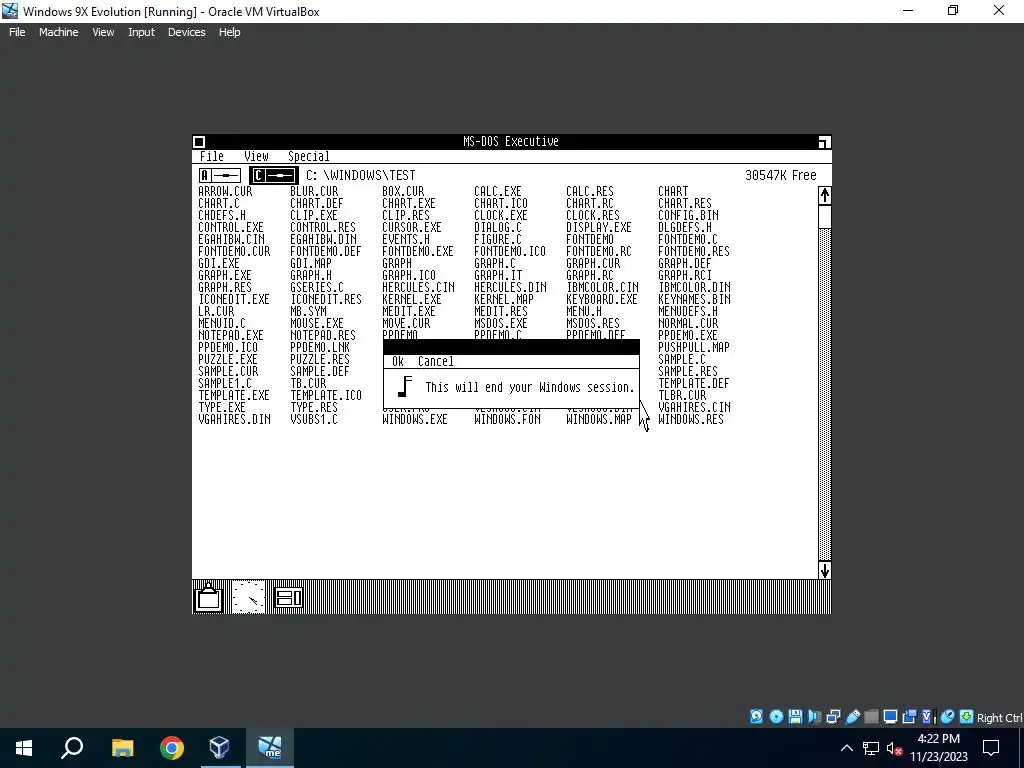This screenshot has height=768, width=1024.
Task: Click VirtualBox floppy disk indicator
Action: [x=795, y=716]
